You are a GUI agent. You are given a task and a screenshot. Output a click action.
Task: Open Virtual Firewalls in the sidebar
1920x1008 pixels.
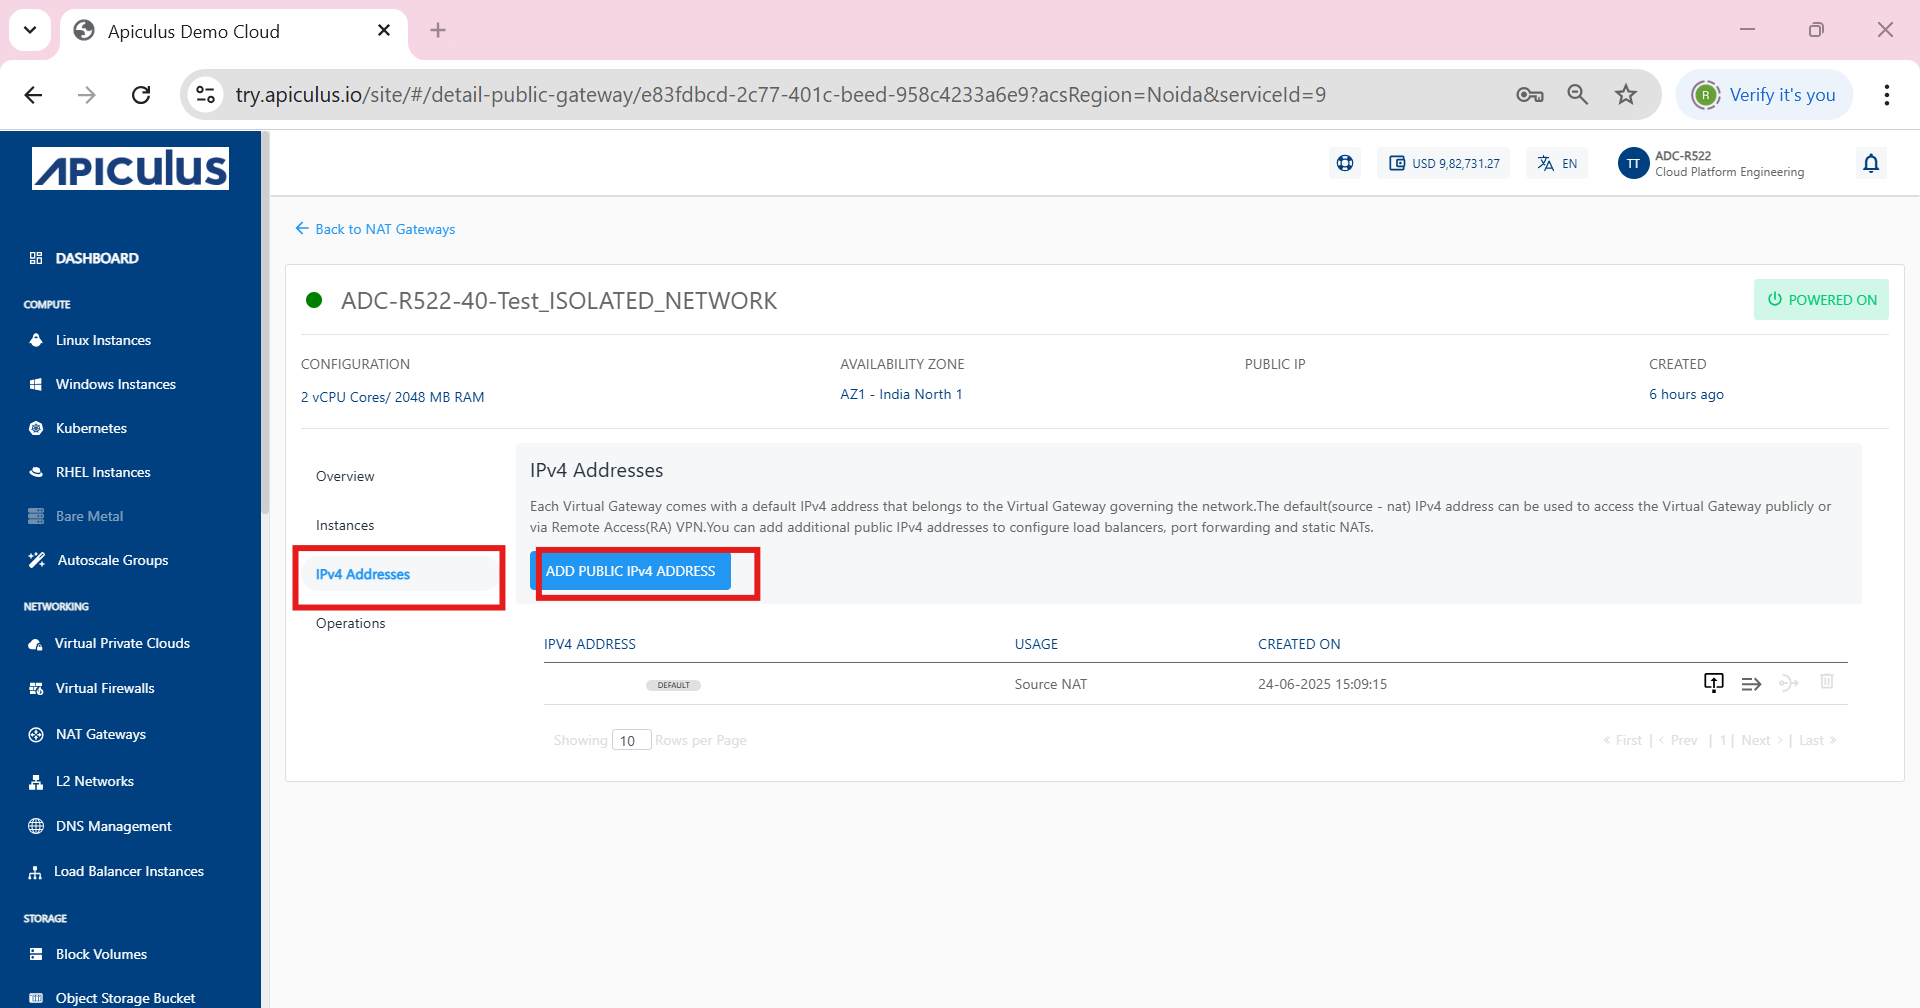pyautogui.click(x=105, y=688)
